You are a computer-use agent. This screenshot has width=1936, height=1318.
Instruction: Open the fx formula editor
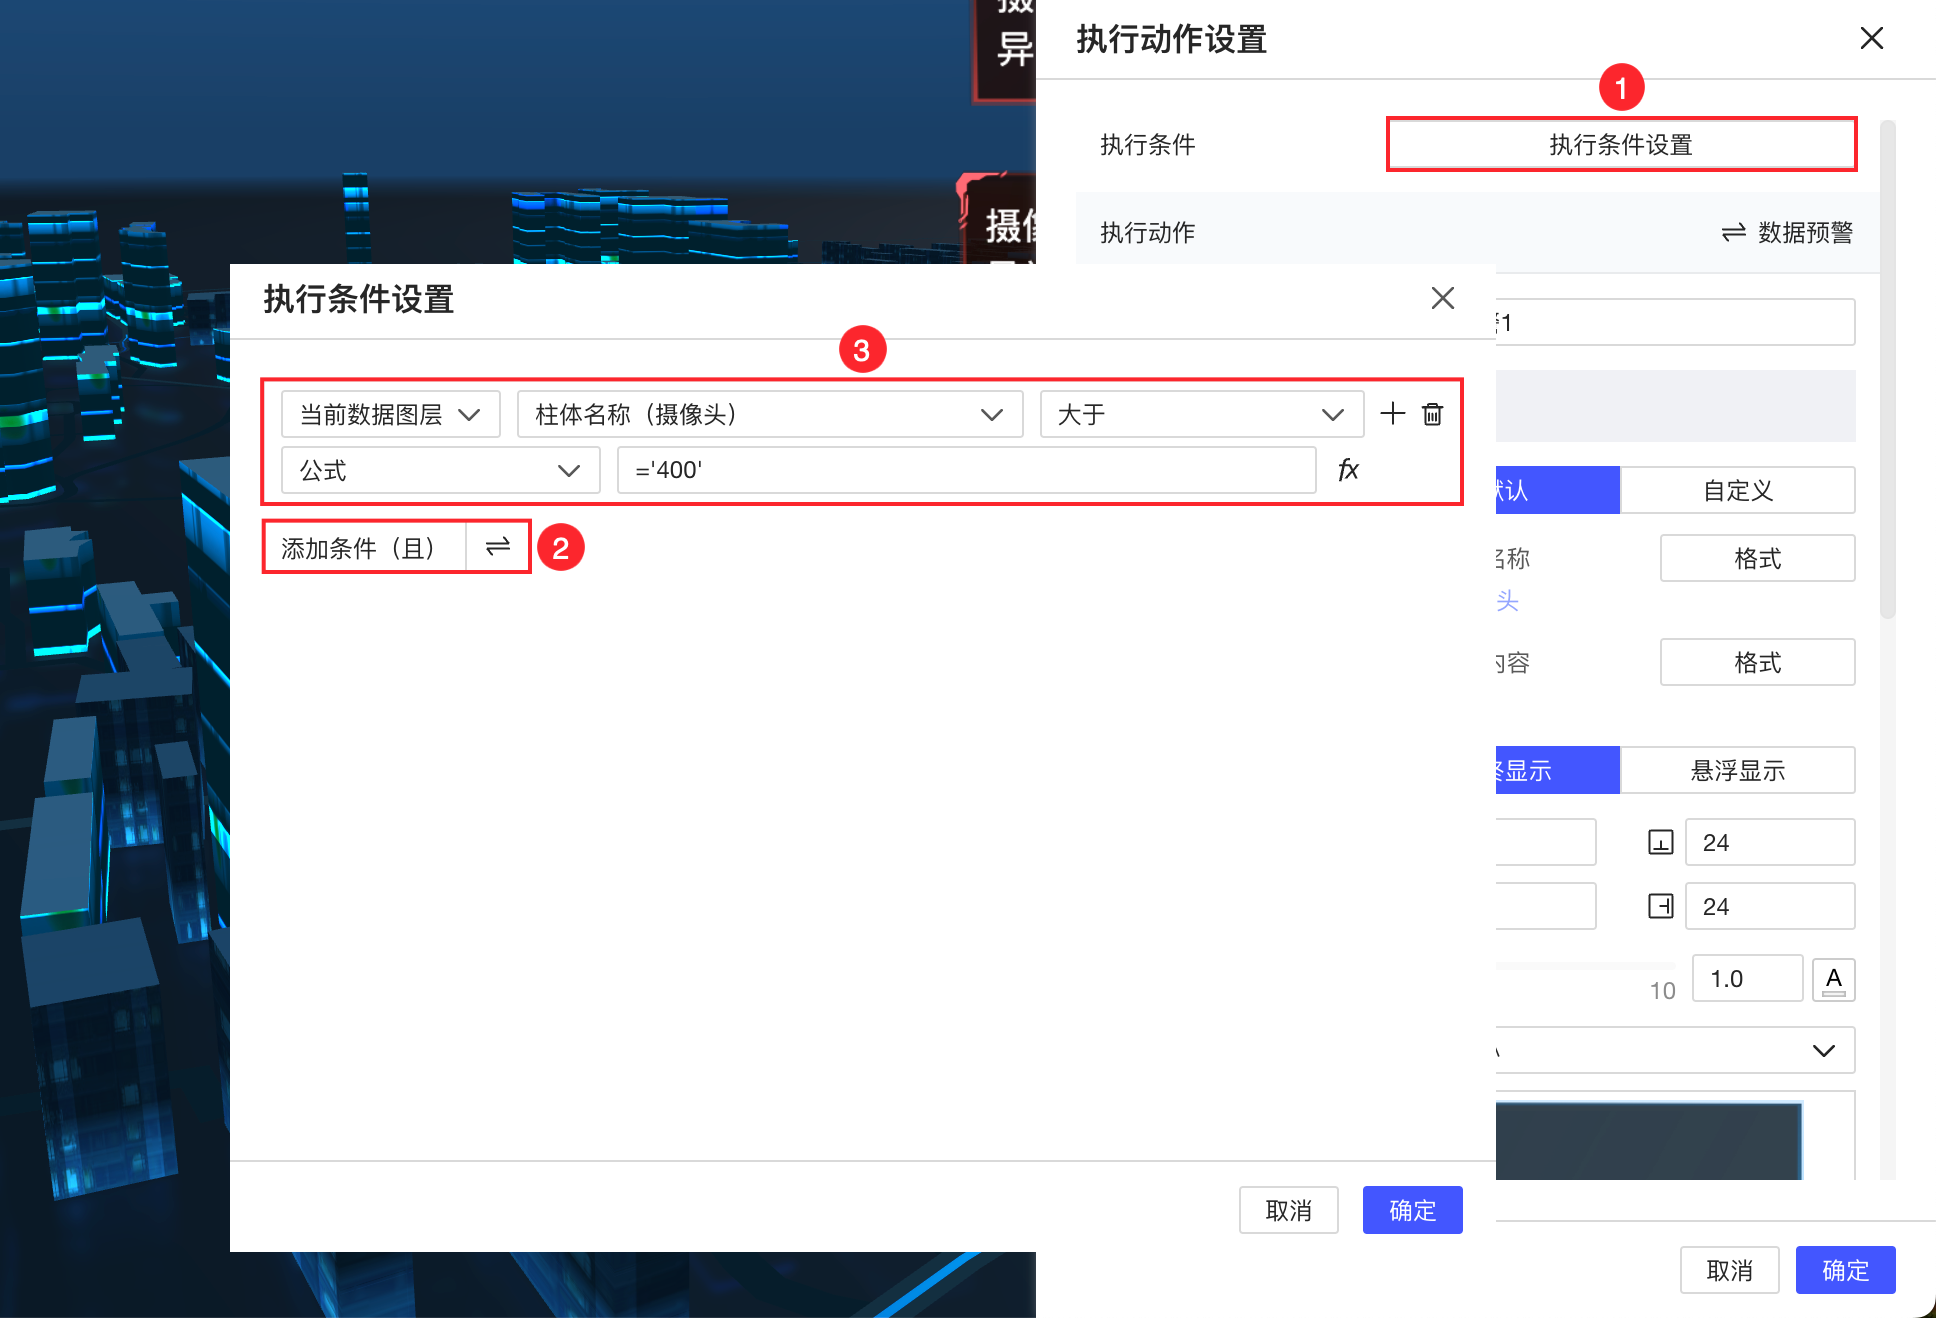(x=1348, y=469)
